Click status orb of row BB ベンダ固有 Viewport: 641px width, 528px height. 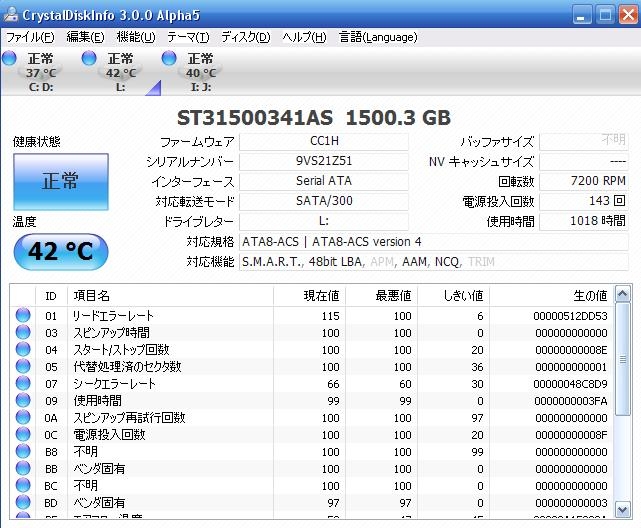coord(23,468)
